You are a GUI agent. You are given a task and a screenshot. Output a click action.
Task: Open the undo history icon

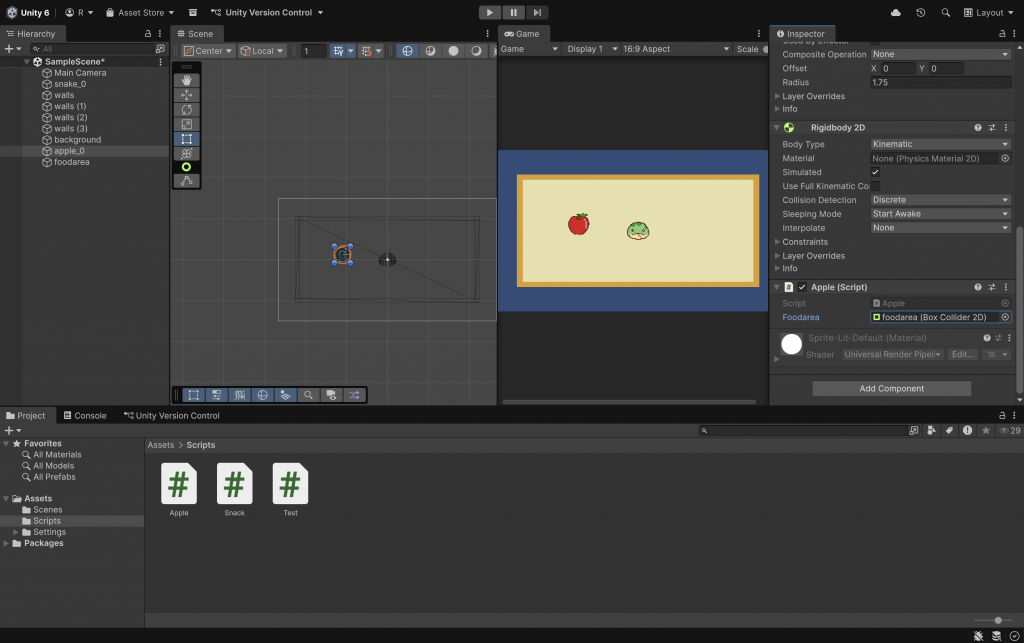coord(921,12)
